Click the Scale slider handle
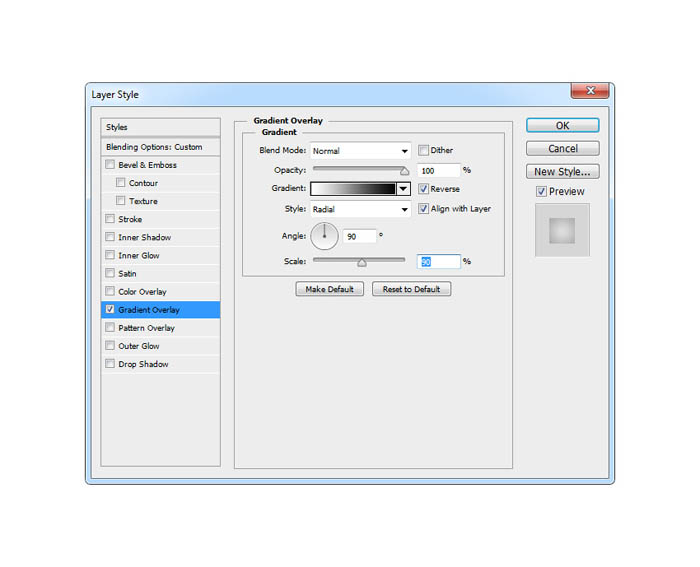 pos(362,263)
